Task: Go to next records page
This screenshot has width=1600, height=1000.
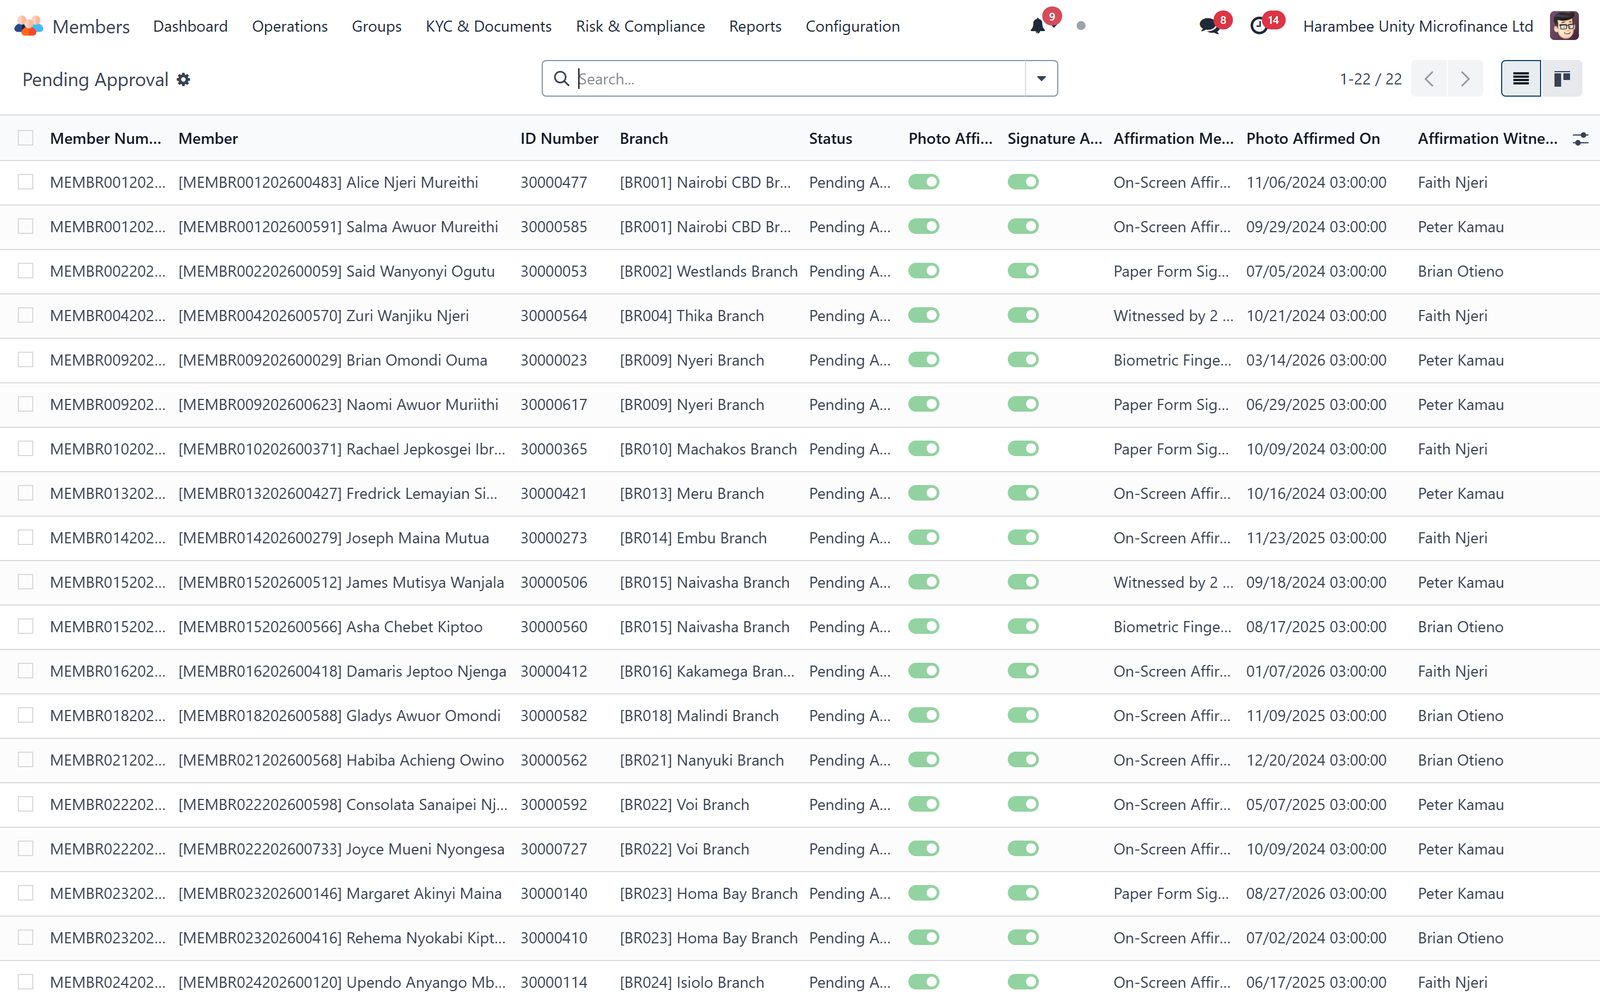Action: pyautogui.click(x=1465, y=79)
